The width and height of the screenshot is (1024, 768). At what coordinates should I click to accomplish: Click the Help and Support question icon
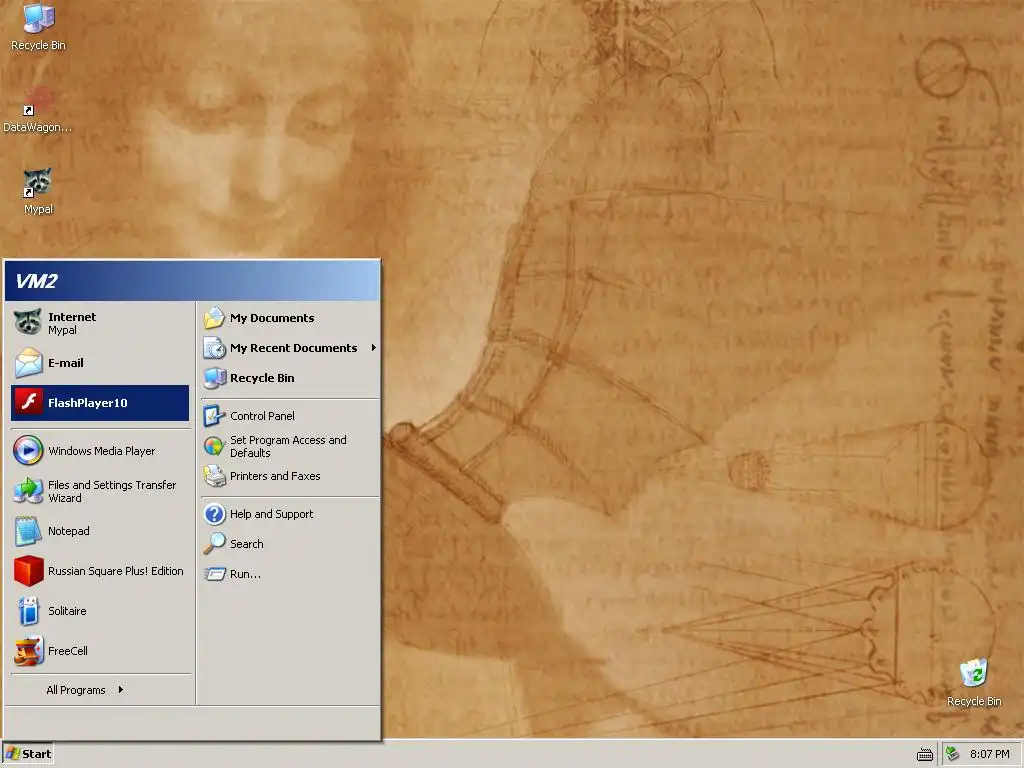click(214, 514)
